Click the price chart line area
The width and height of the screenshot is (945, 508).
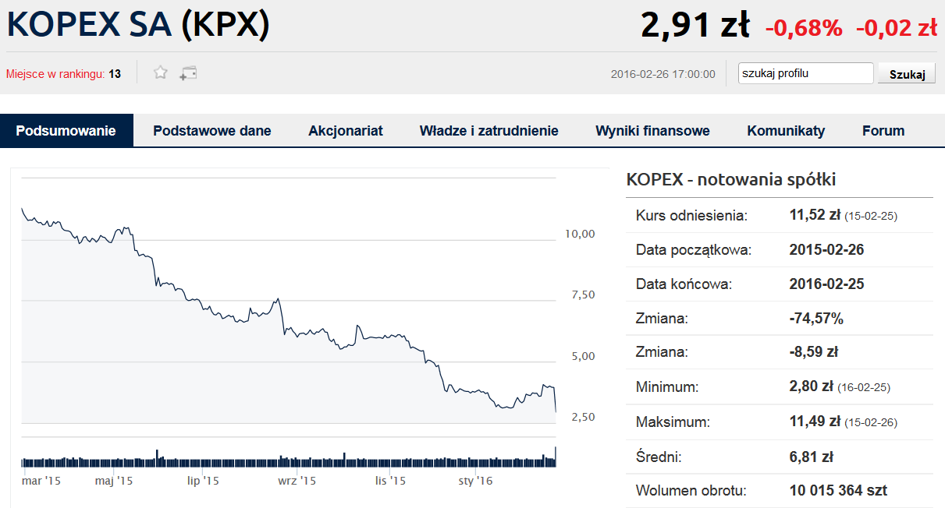[x=287, y=320]
